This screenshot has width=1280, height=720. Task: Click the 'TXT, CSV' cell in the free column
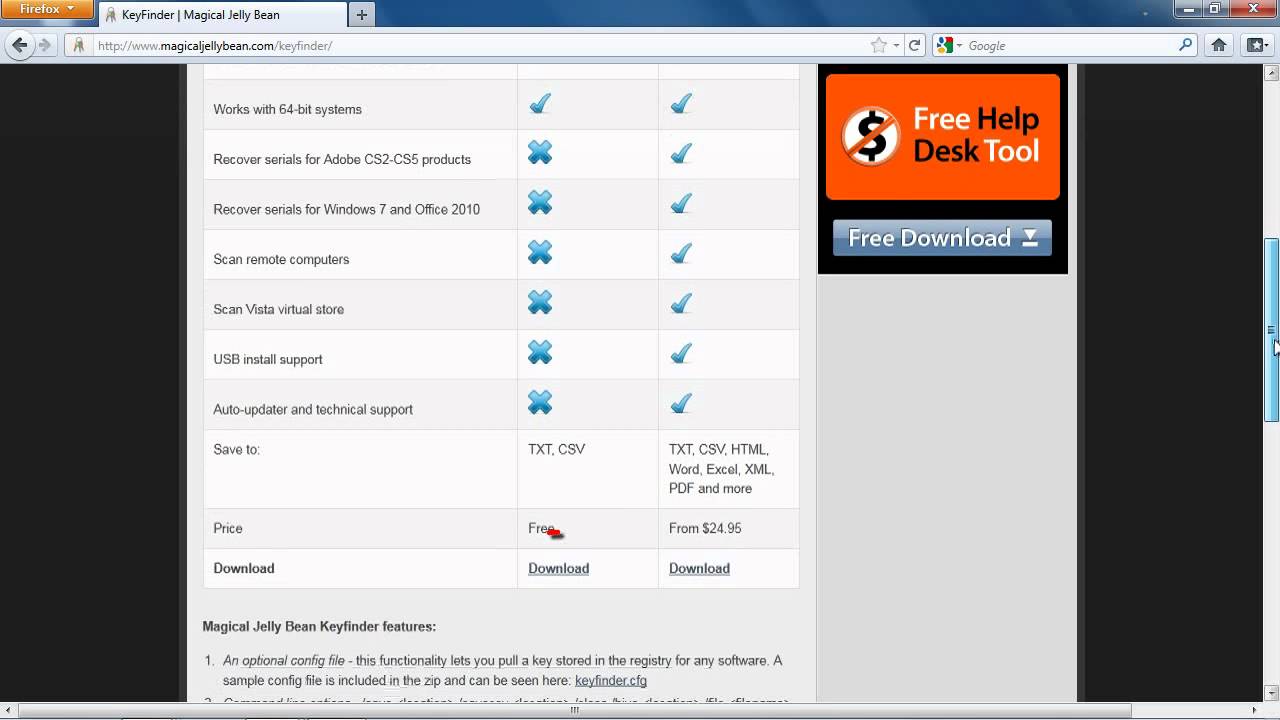(556, 449)
